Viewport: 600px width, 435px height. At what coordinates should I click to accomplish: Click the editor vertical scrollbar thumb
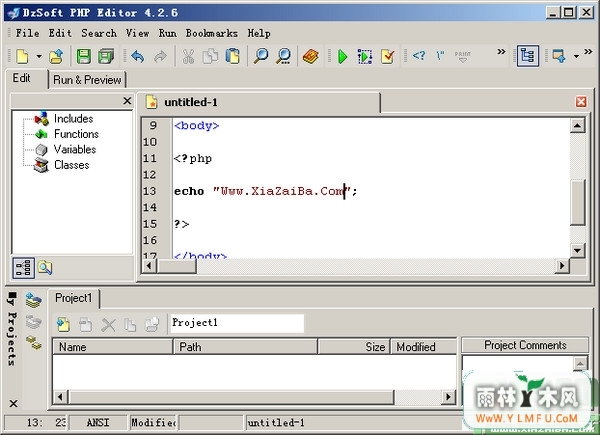pyautogui.click(x=577, y=202)
